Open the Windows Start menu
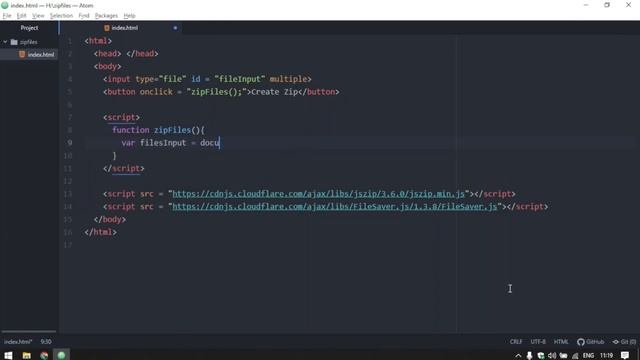 pos(9,356)
